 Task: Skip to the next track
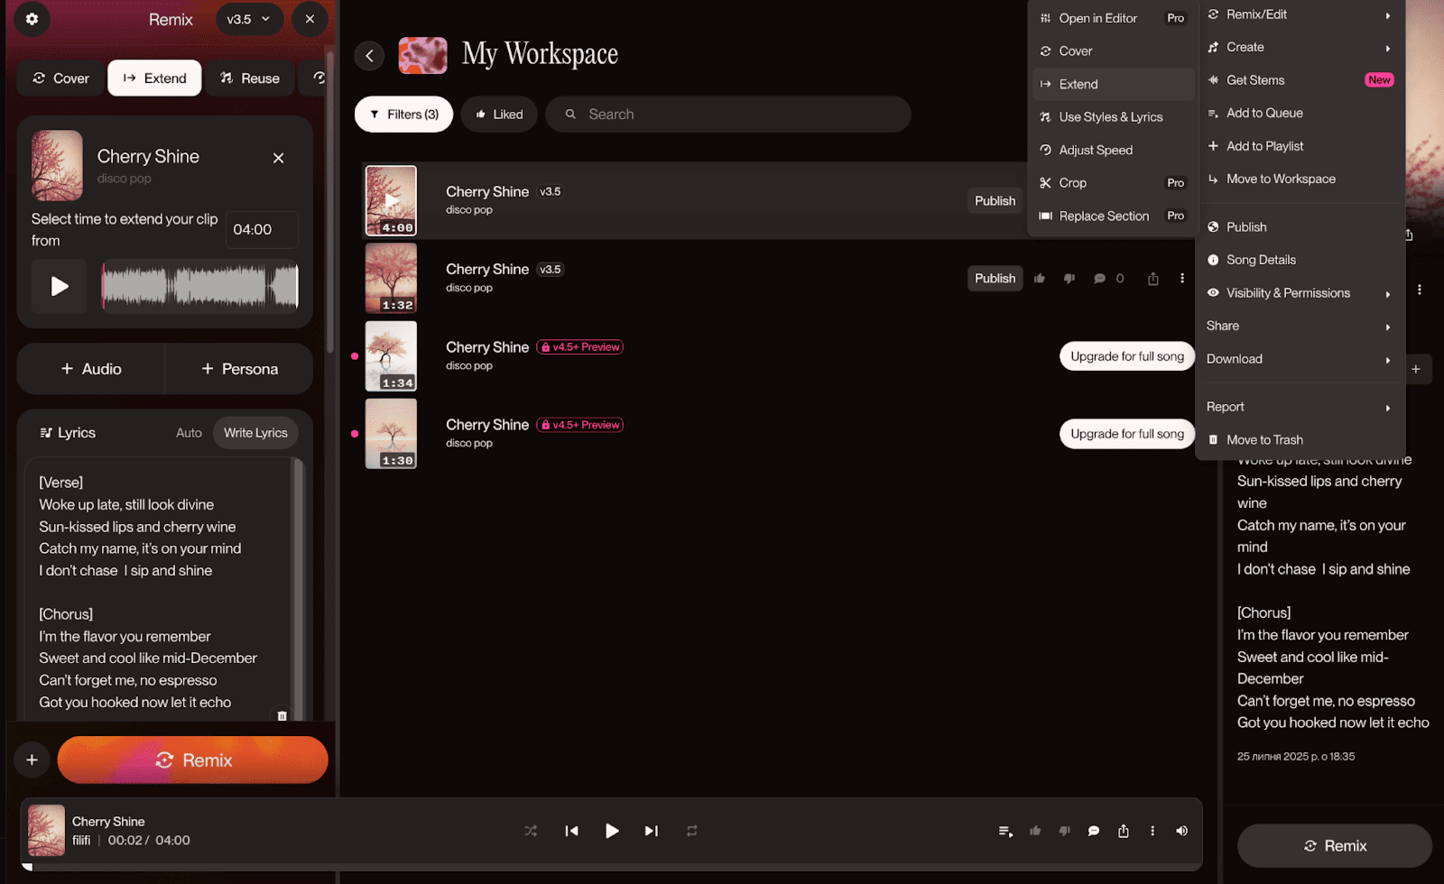pyautogui.click(x=651, y=831)
